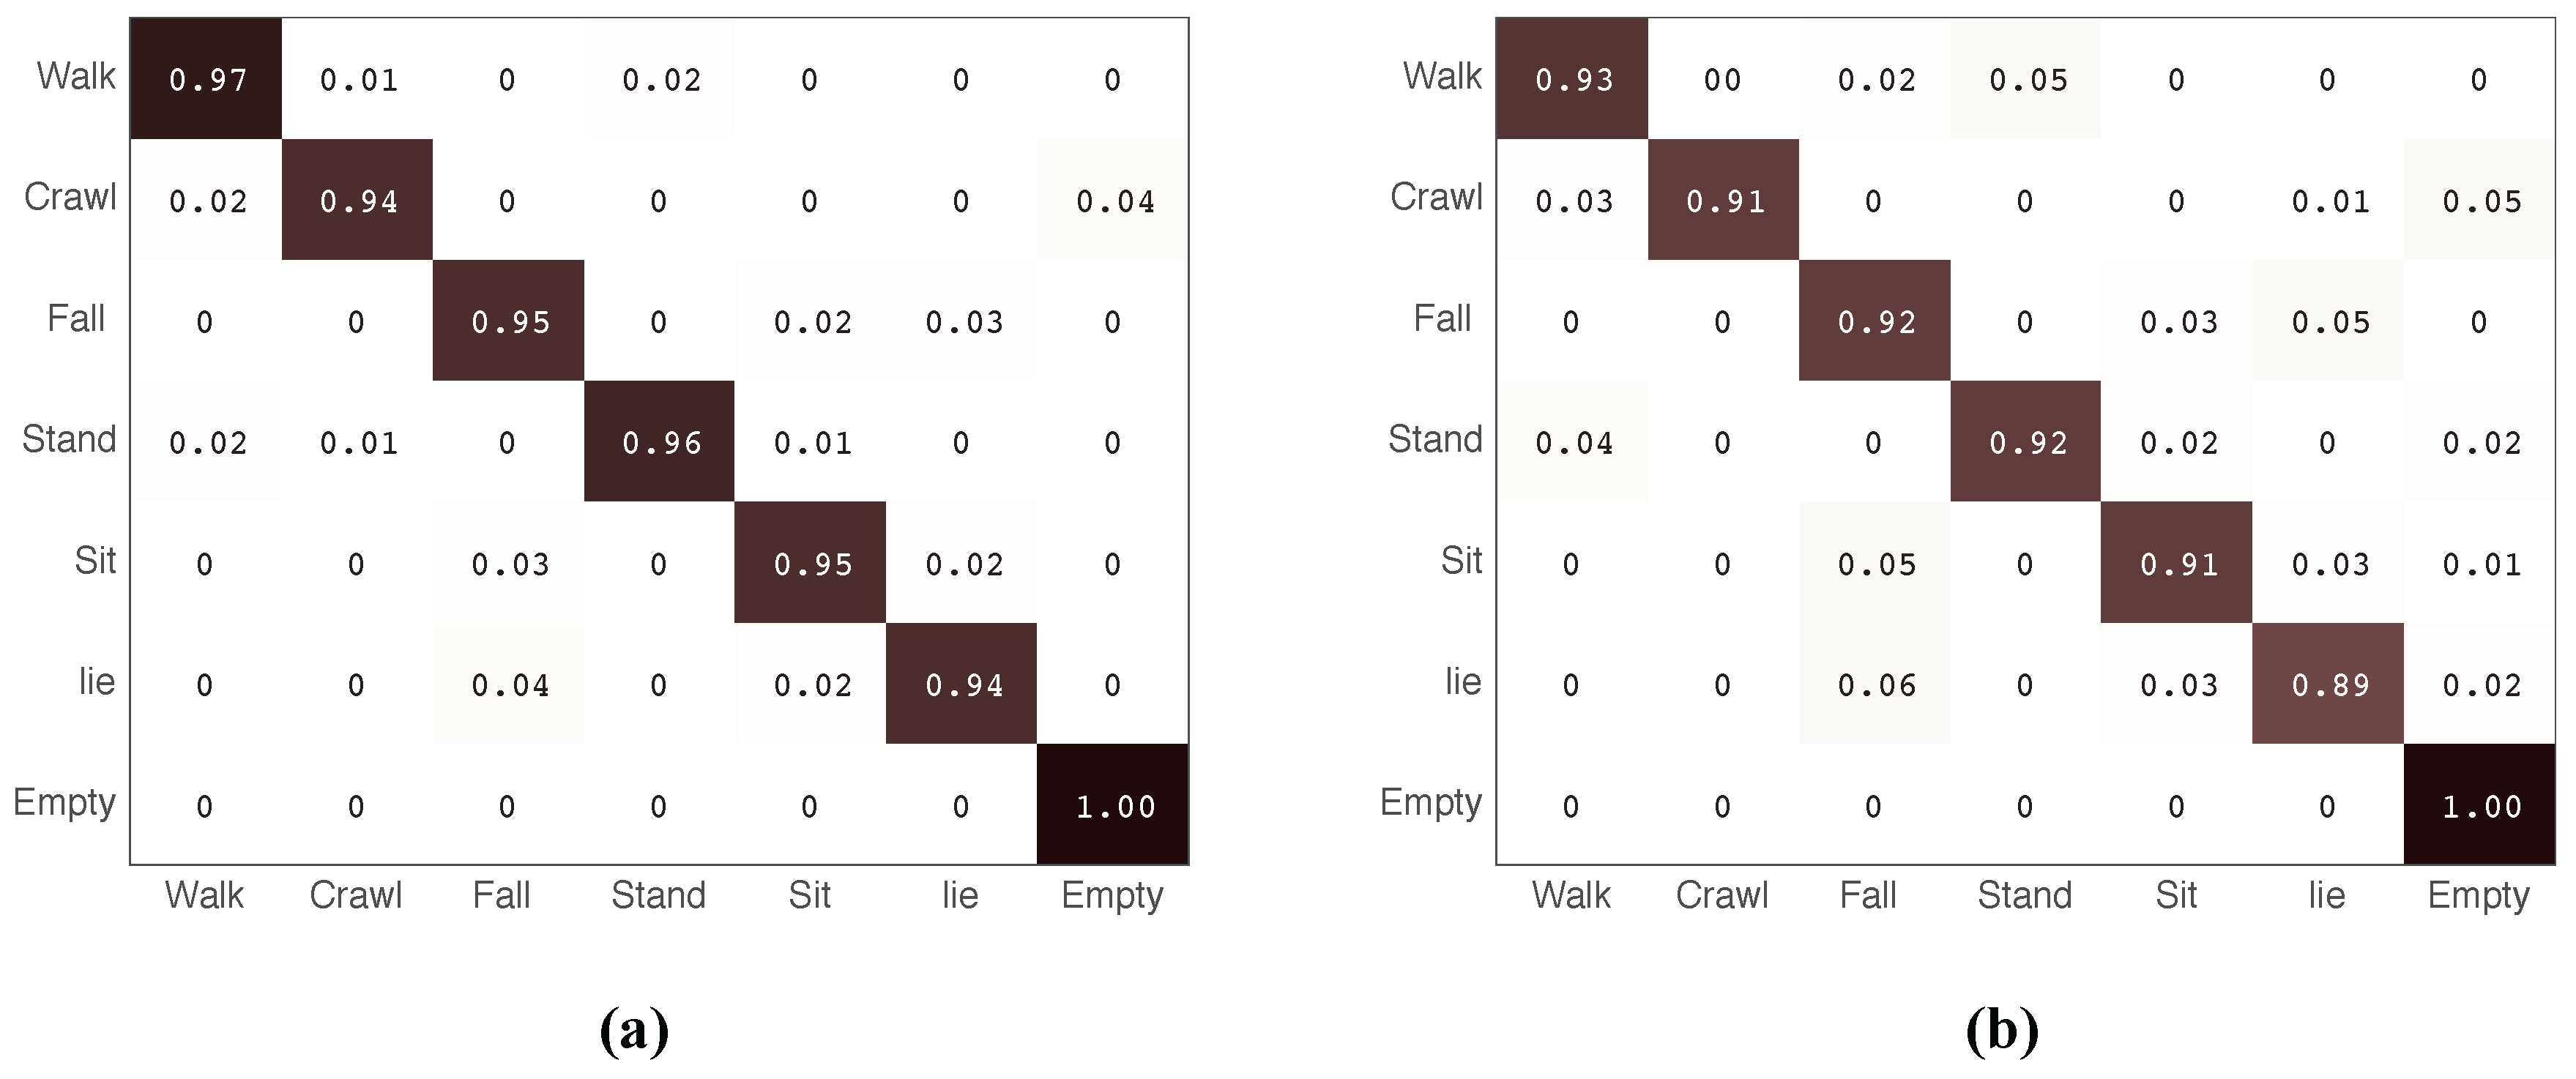Image resolution: width=2576 pixels, height=1079 pixels.
Task: Click the 0.96 Stand cell in matrix (a)
Action: [x=660, y=442]
